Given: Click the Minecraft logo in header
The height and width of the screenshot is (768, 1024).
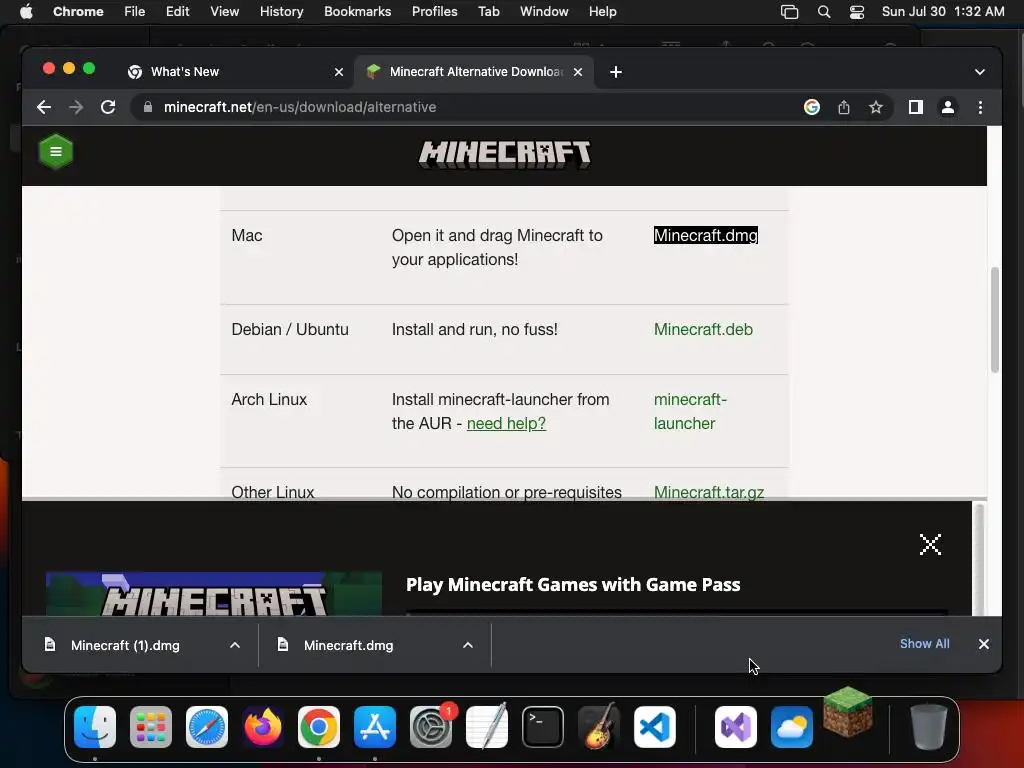Looking at the screenshot, I should (x=504, y=154).
